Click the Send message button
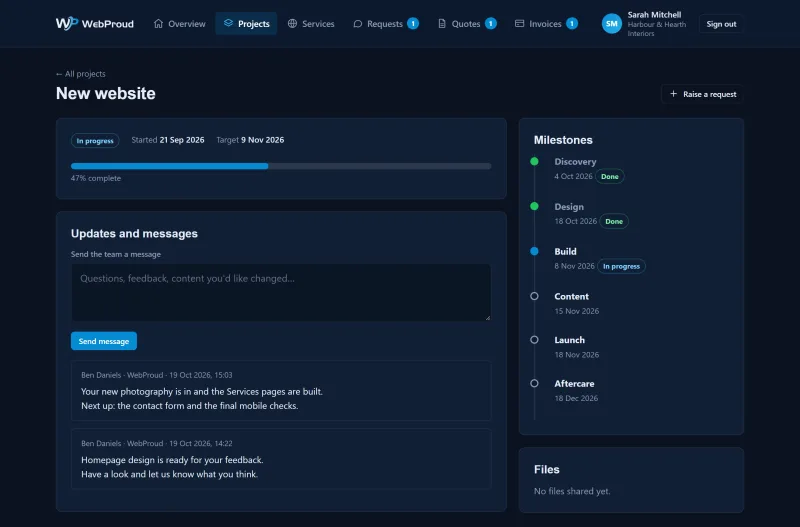 [x=104, y=341]
